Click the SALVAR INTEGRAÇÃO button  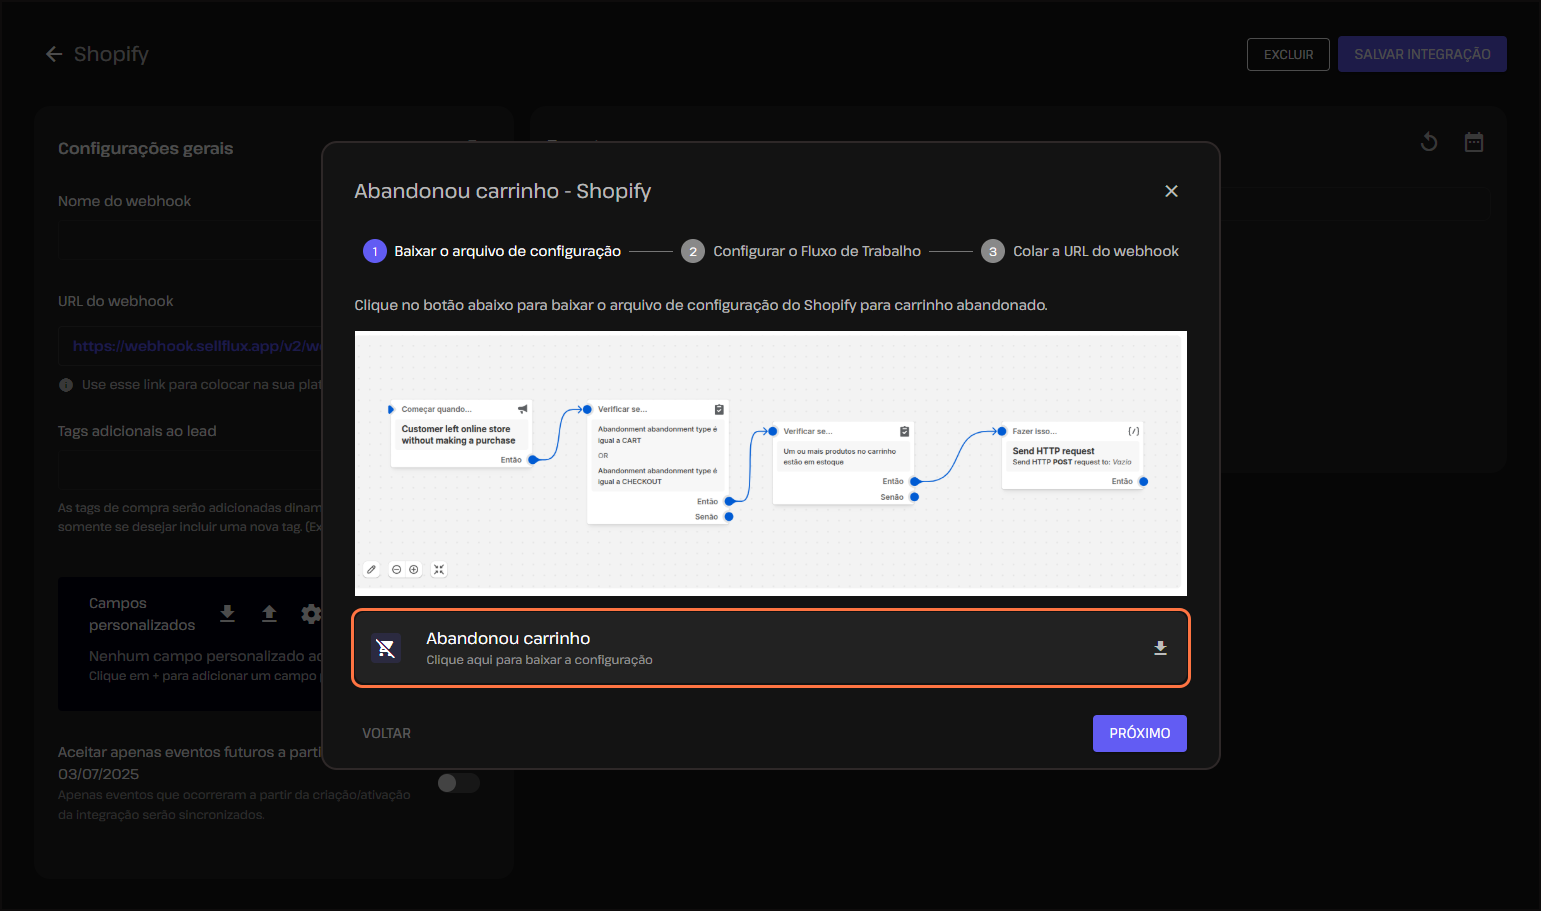1422,54
